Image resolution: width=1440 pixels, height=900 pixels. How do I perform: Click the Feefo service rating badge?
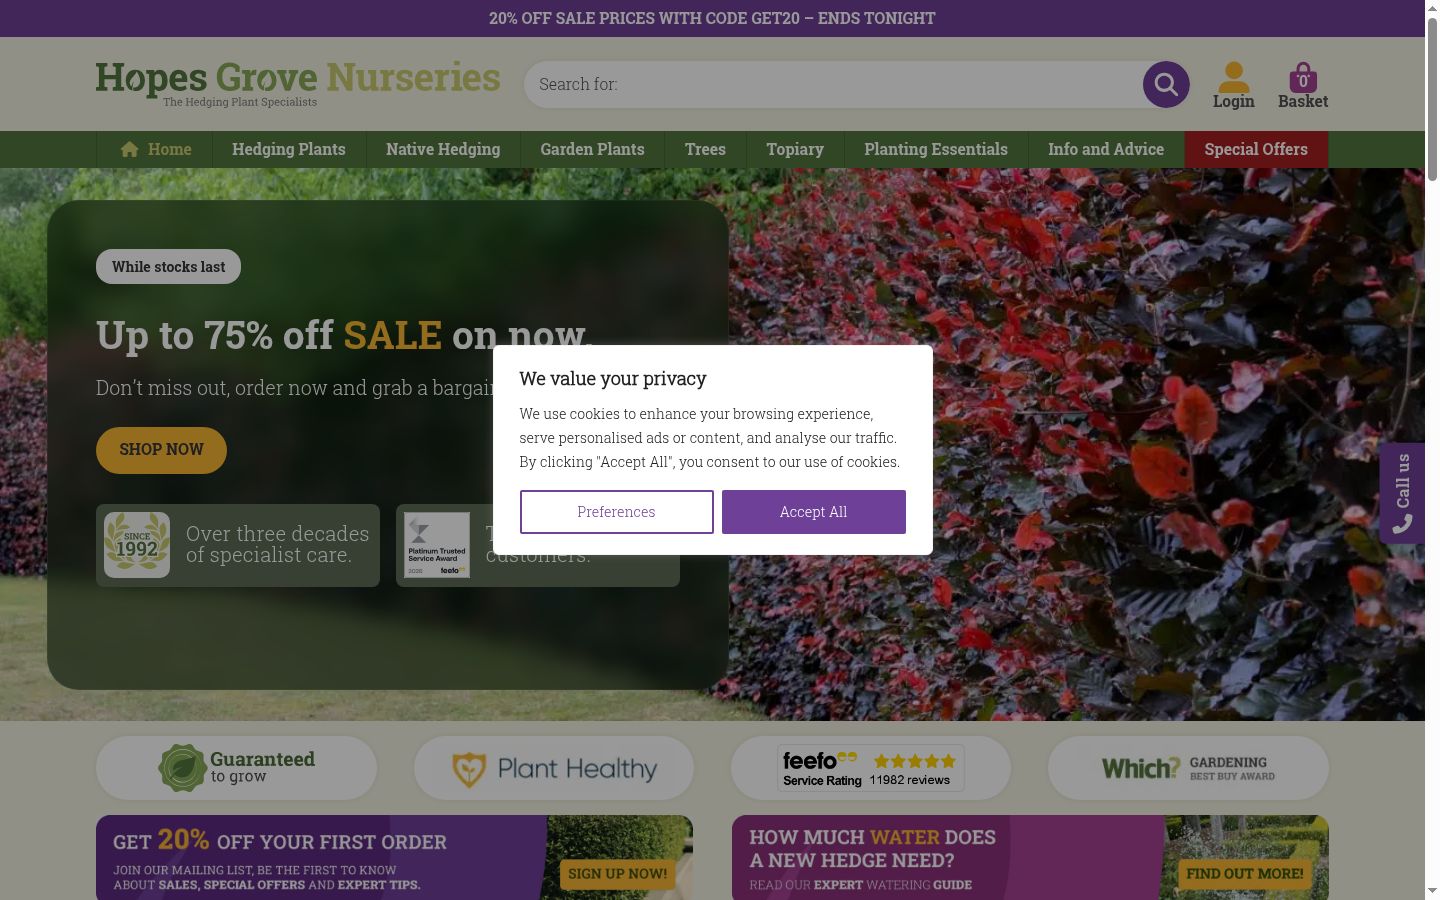tap(871, 768)
